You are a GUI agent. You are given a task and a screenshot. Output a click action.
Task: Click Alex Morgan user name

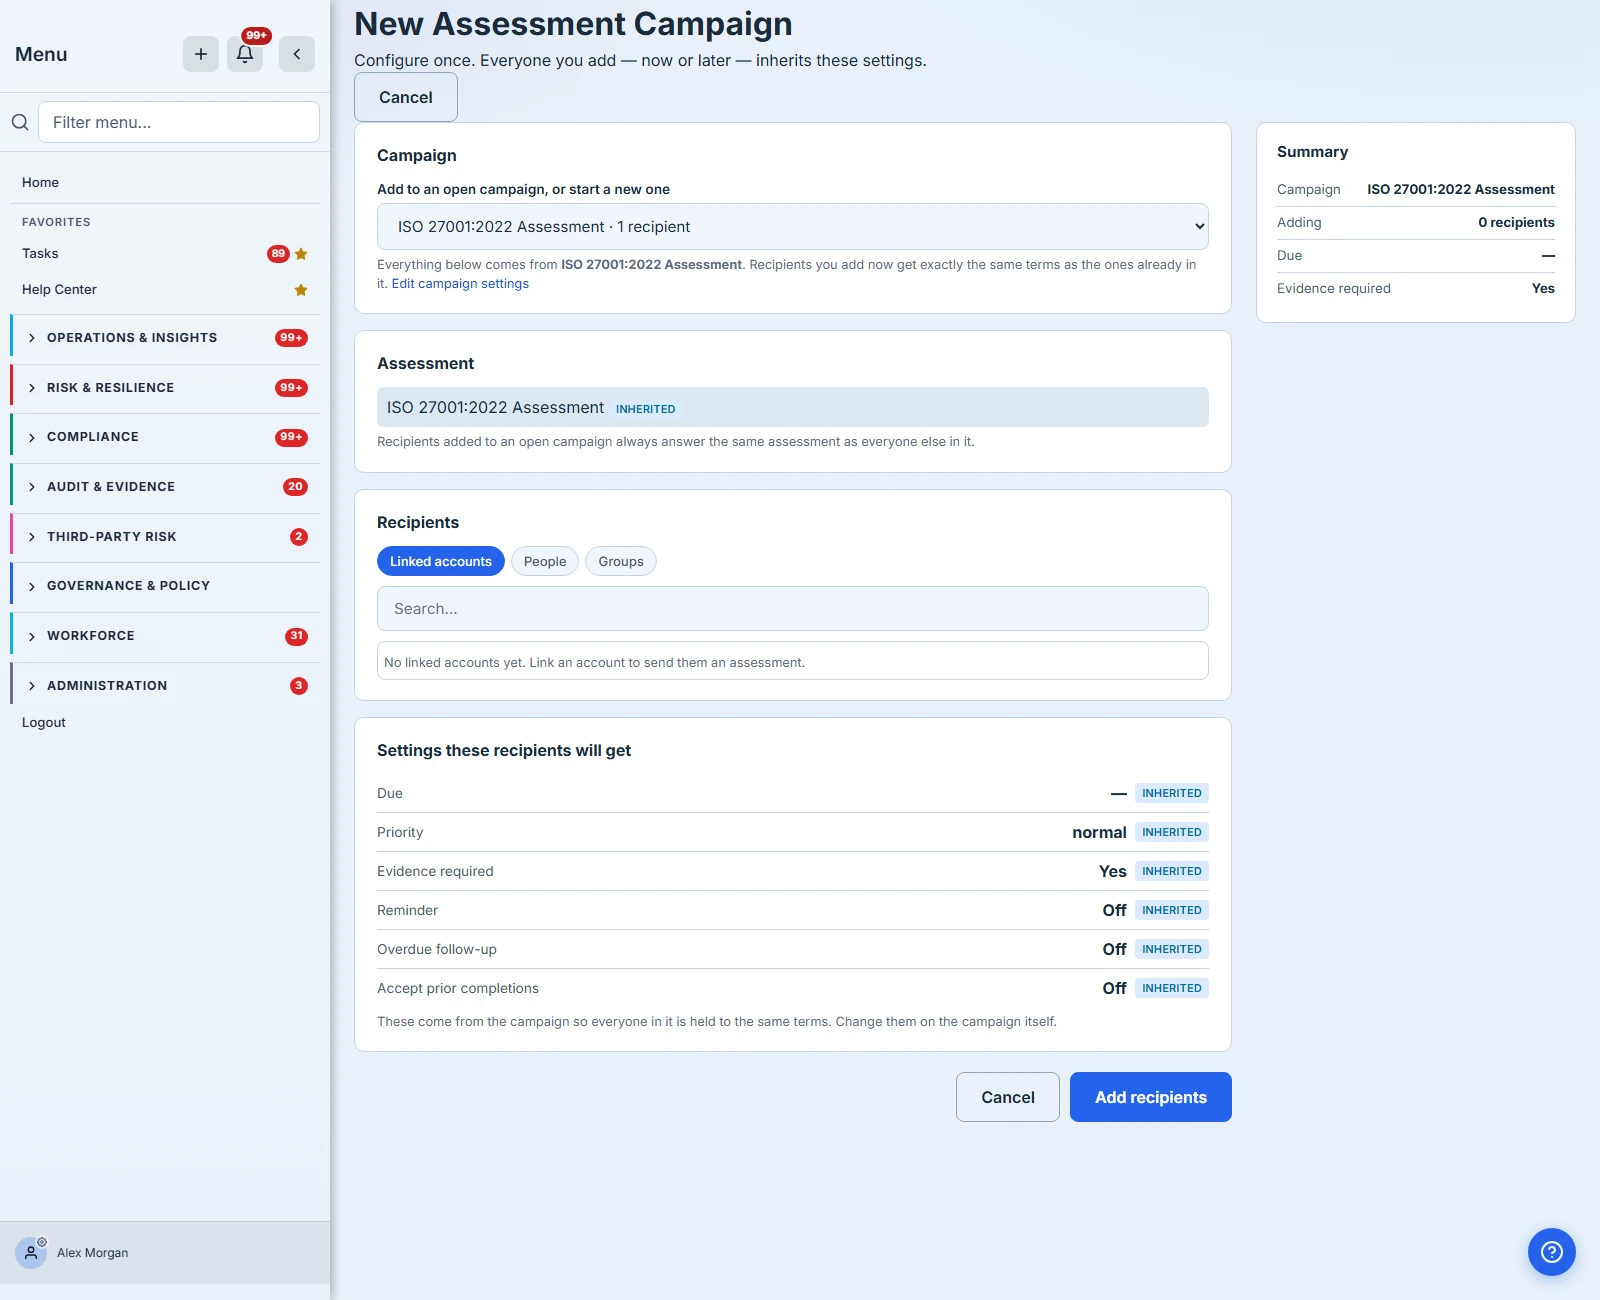[92, 1253]
